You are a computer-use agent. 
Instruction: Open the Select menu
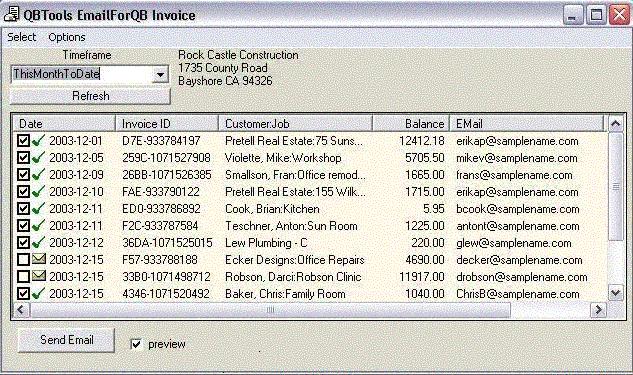coord(21,37)
